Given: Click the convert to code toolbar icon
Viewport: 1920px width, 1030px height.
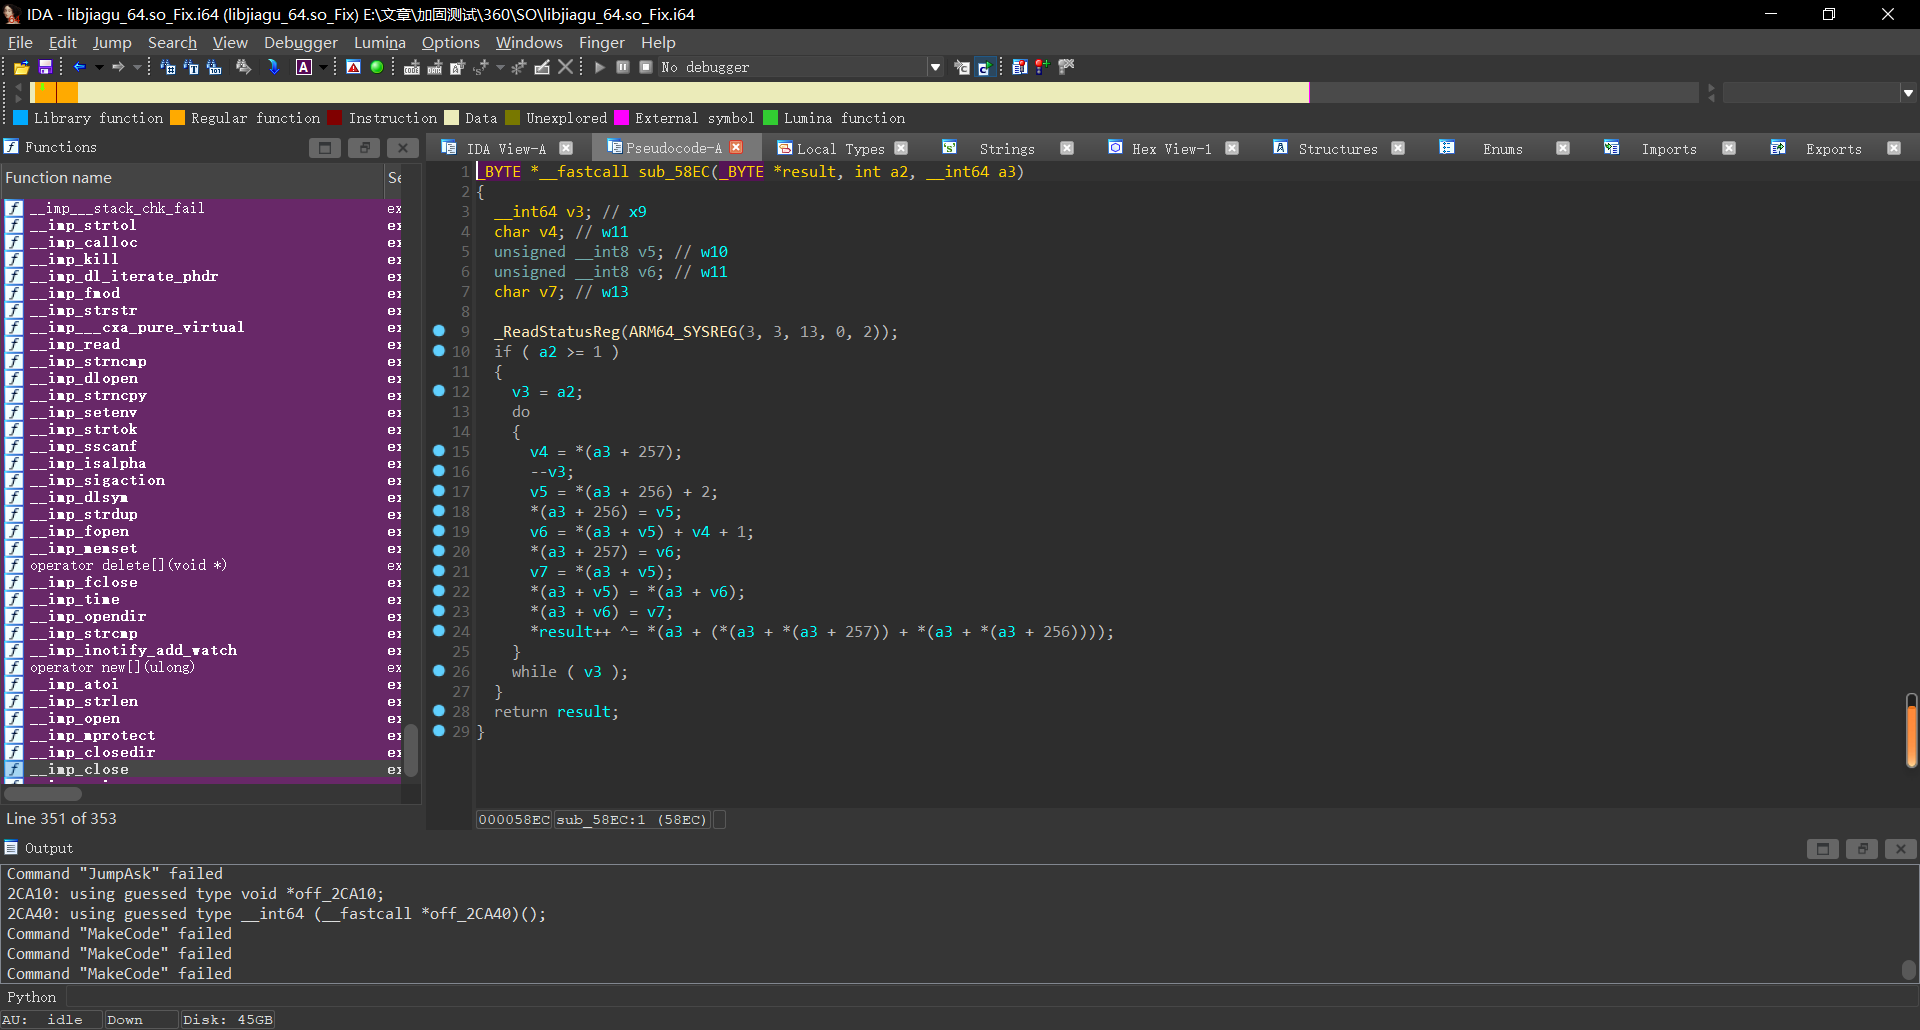Looking at the screenshot, I should coord(412,67).
